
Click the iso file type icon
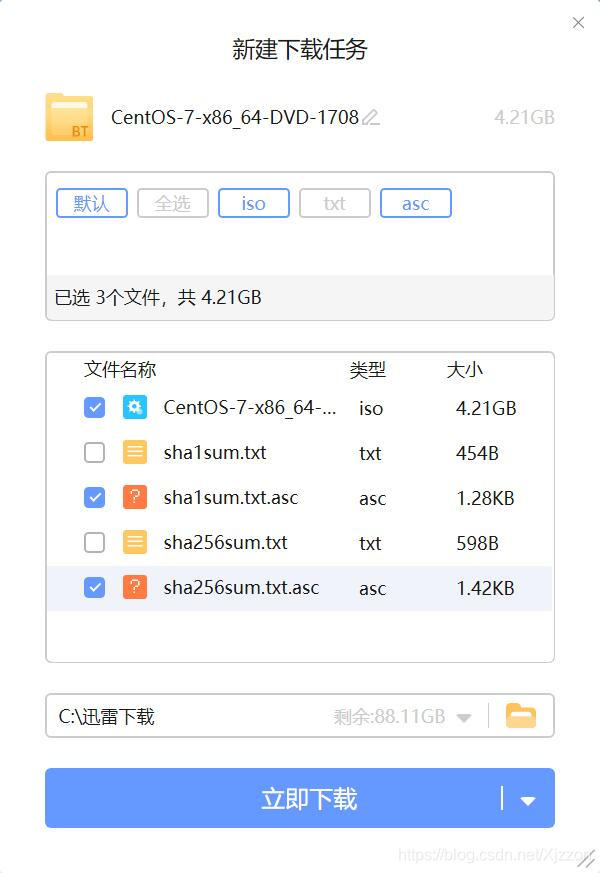click(135, 408)
